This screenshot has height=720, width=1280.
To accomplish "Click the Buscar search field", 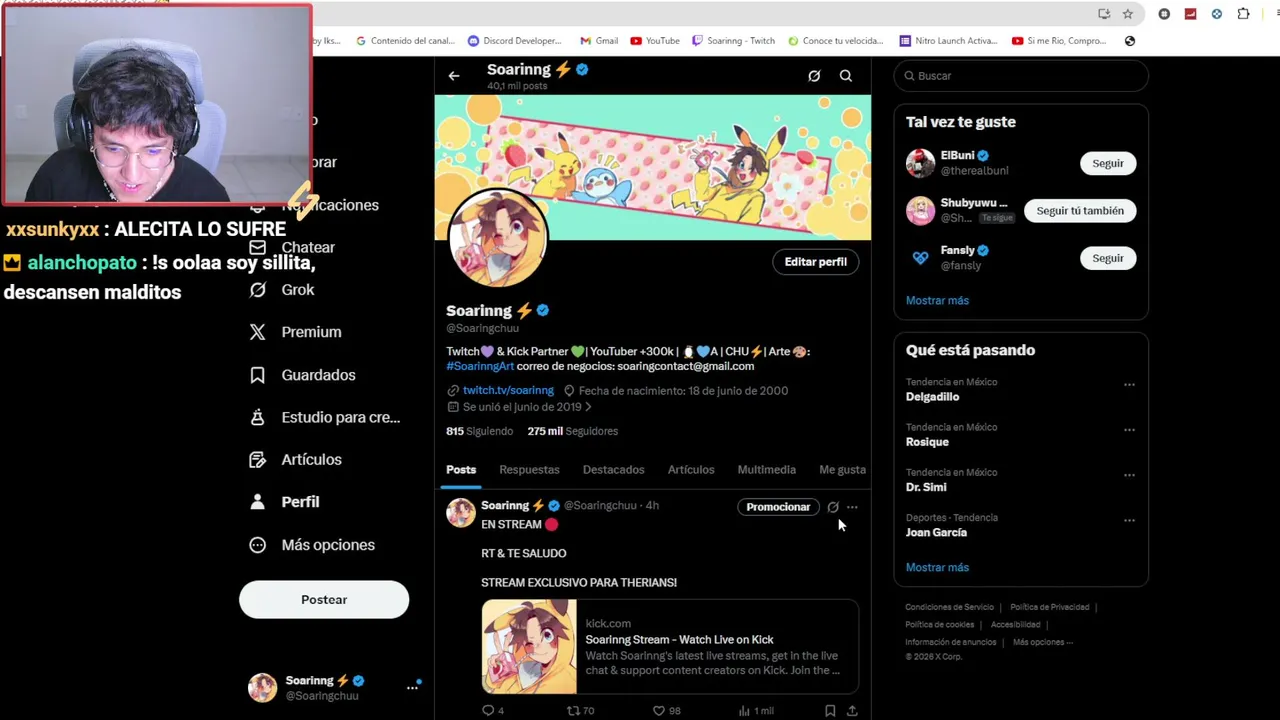I will tap(1021, 76).
